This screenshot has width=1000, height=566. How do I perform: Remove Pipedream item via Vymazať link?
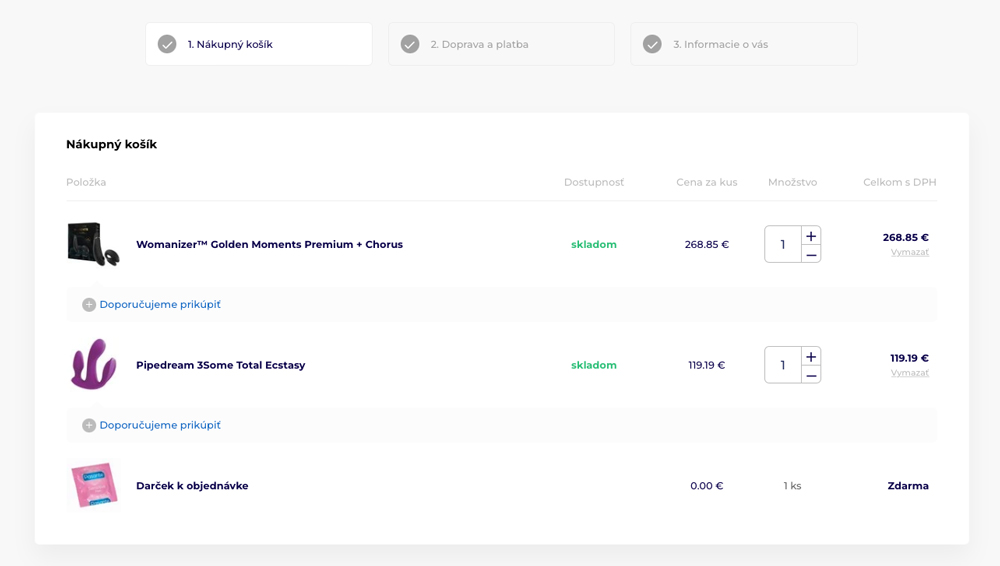(910, 373)
